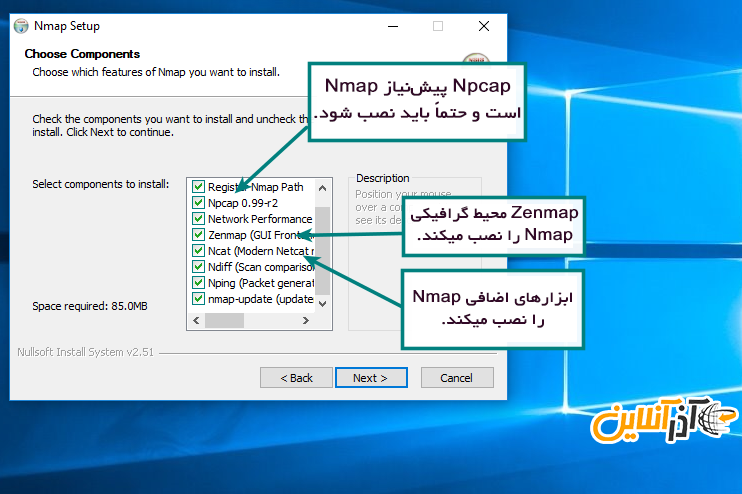Uncheck the Register Nmap Path checkbox

198,187
